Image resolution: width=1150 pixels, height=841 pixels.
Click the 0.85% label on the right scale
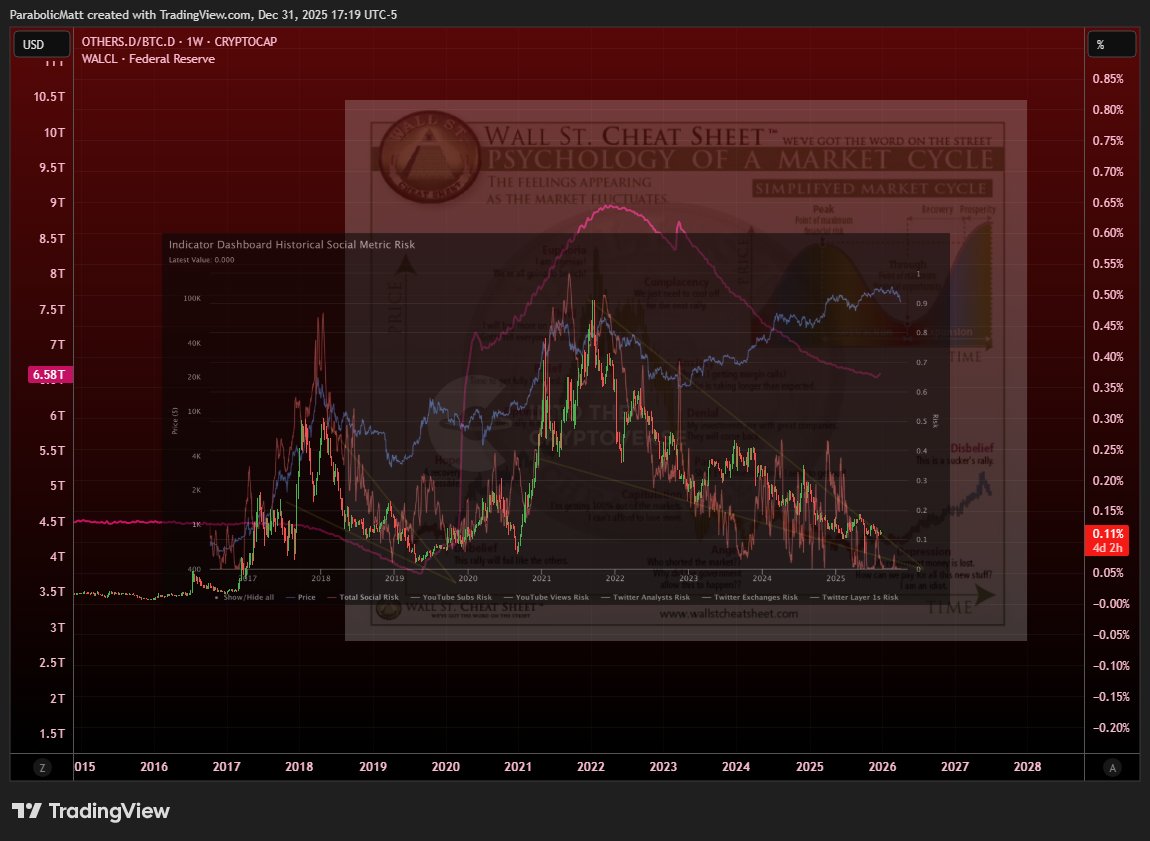[x=1107, y=78]
